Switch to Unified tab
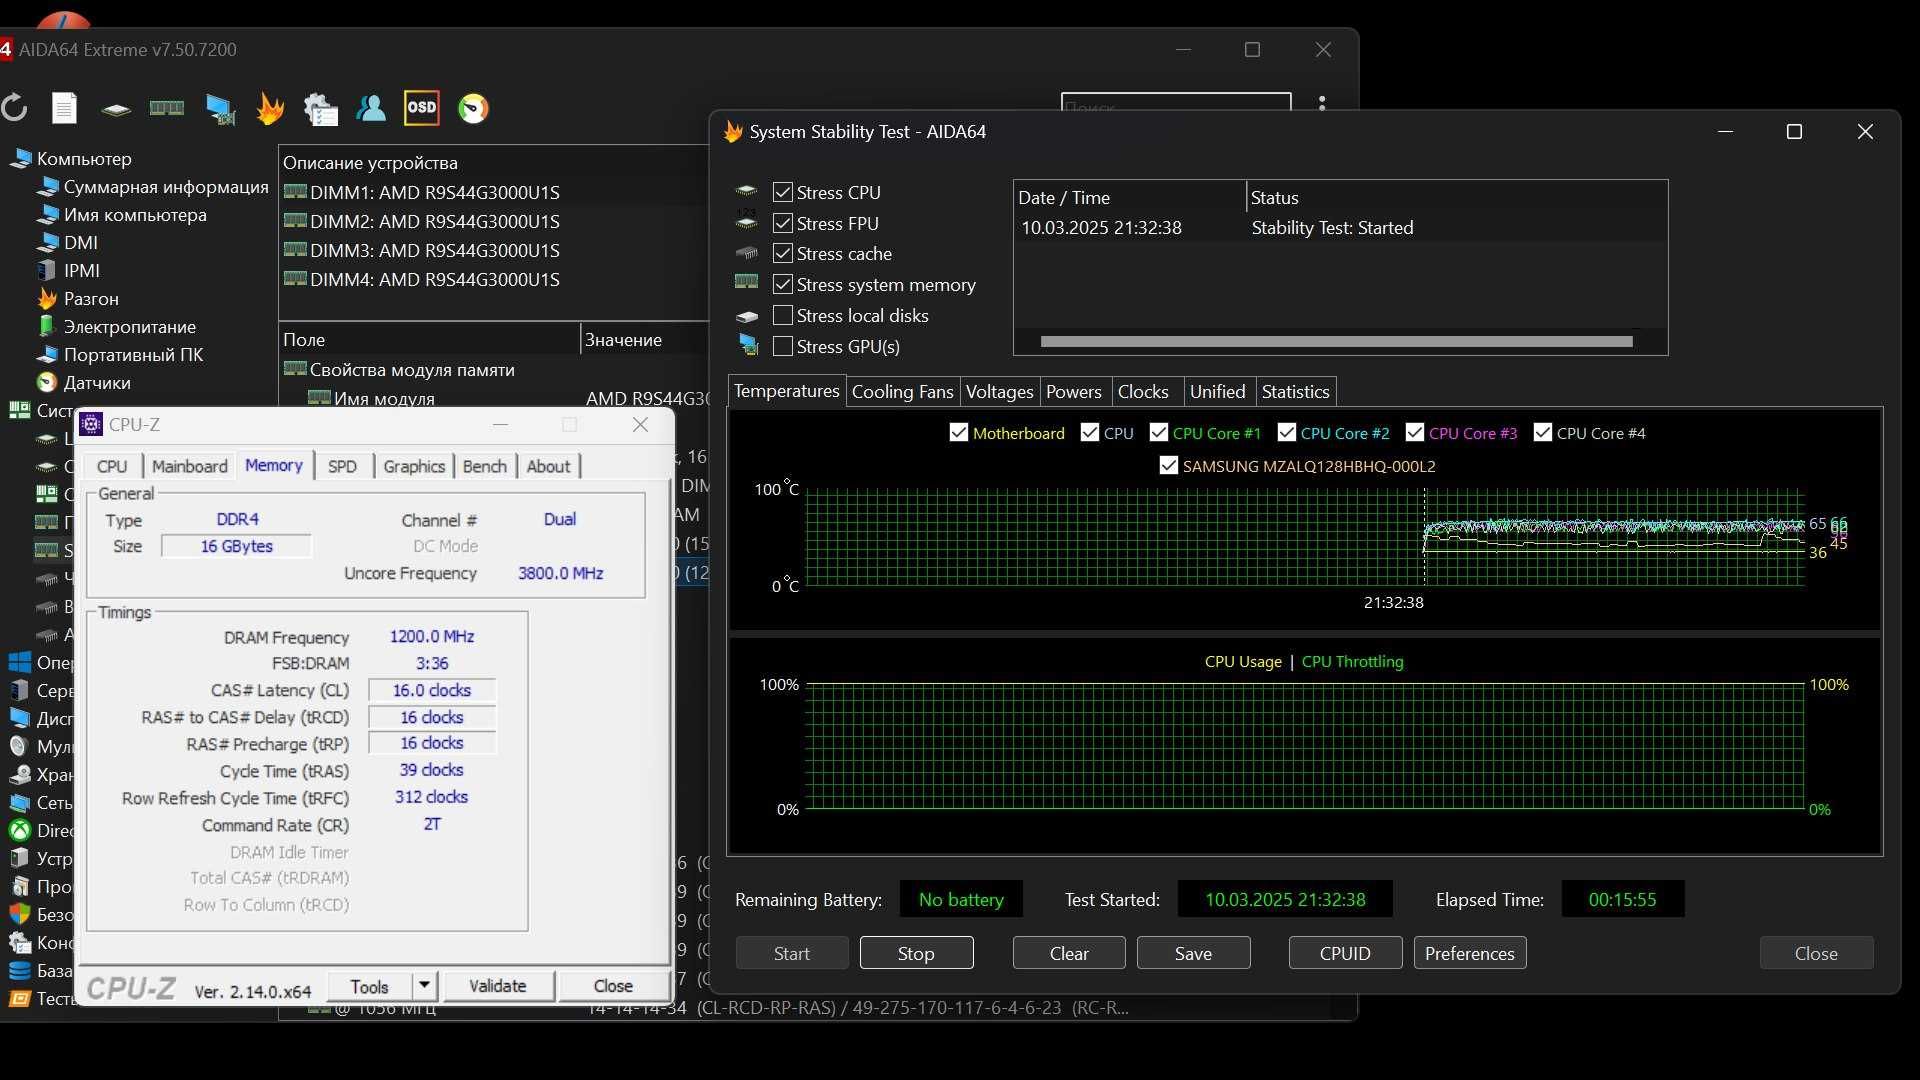The height and width of the screenshot is (1080, 1920). pos(1217,392)
